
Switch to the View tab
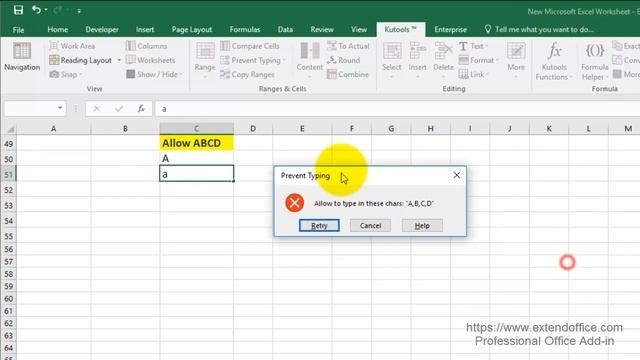point(359,29)
